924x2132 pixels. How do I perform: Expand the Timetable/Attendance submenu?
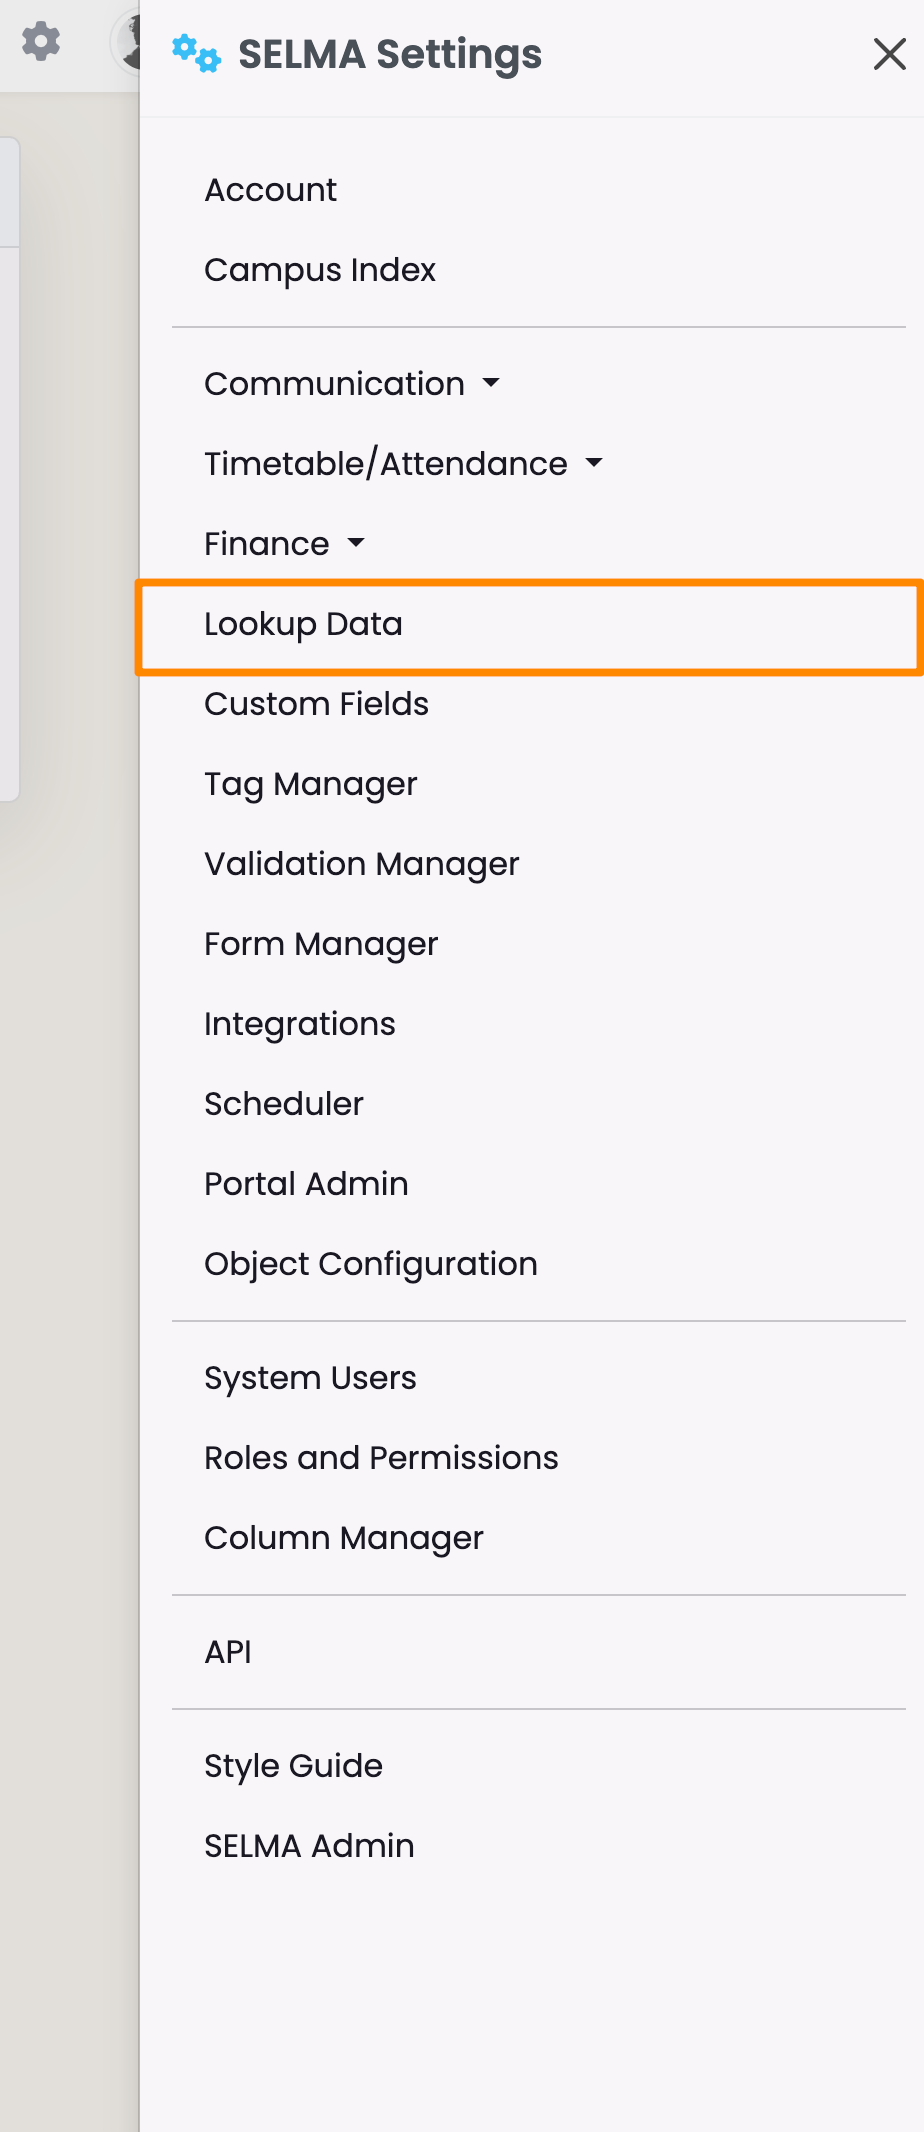(403, 464)
